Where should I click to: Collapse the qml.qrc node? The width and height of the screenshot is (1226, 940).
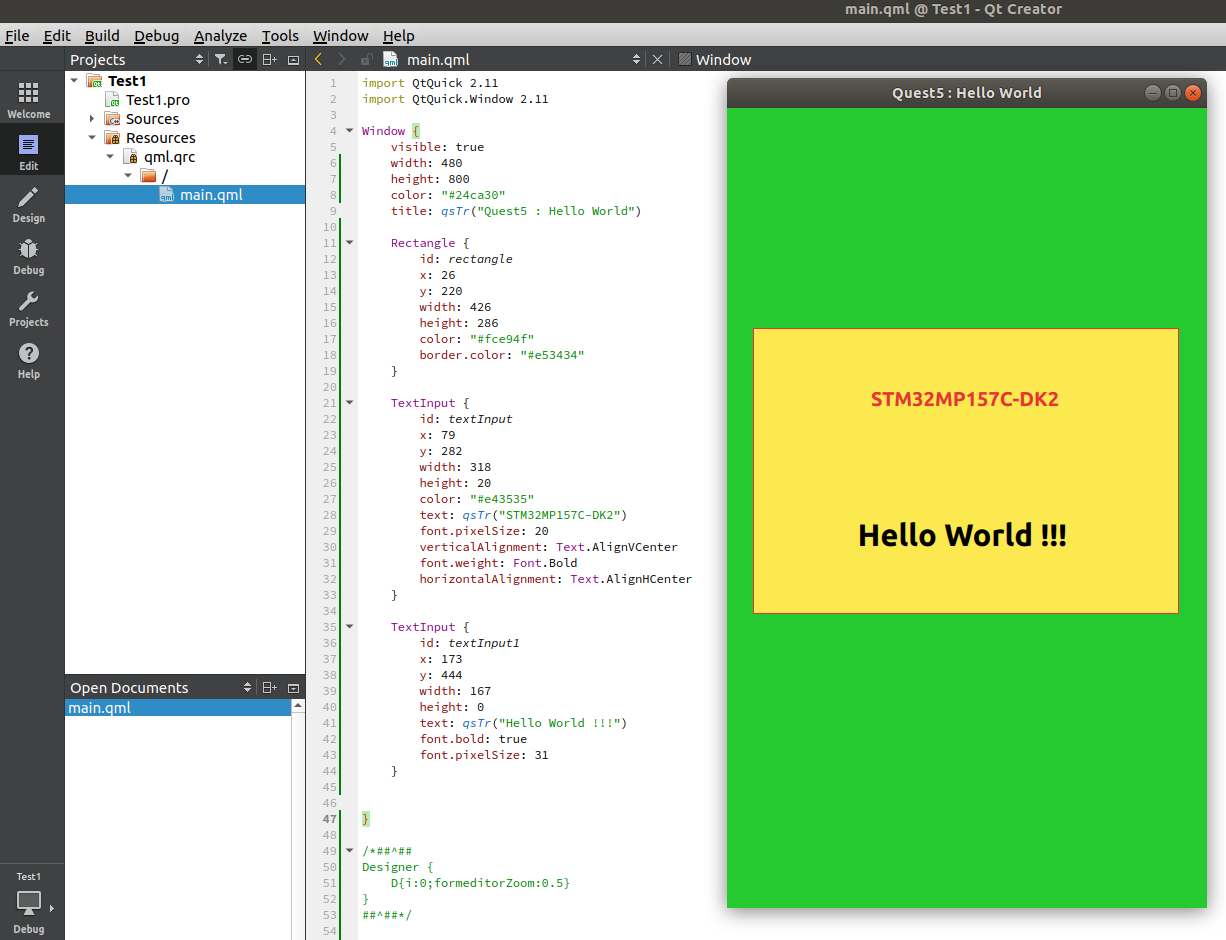tap(110, 157)
